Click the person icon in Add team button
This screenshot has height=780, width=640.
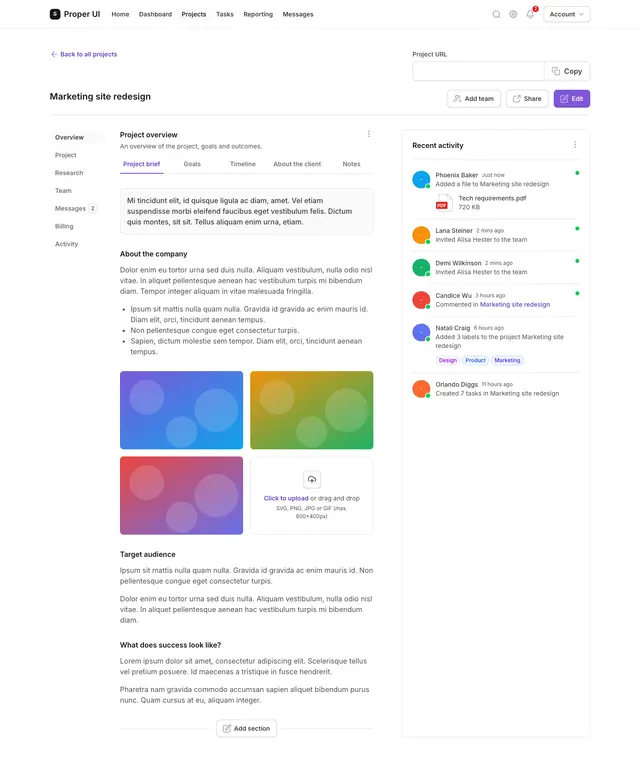point(457,98)
